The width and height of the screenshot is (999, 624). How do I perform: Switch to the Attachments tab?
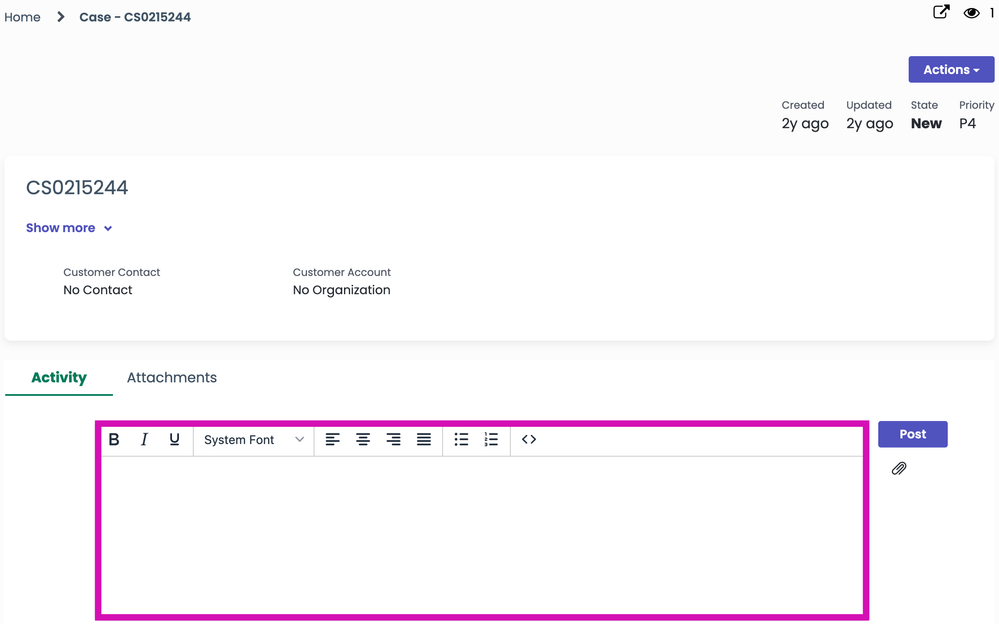click(172, 377)
